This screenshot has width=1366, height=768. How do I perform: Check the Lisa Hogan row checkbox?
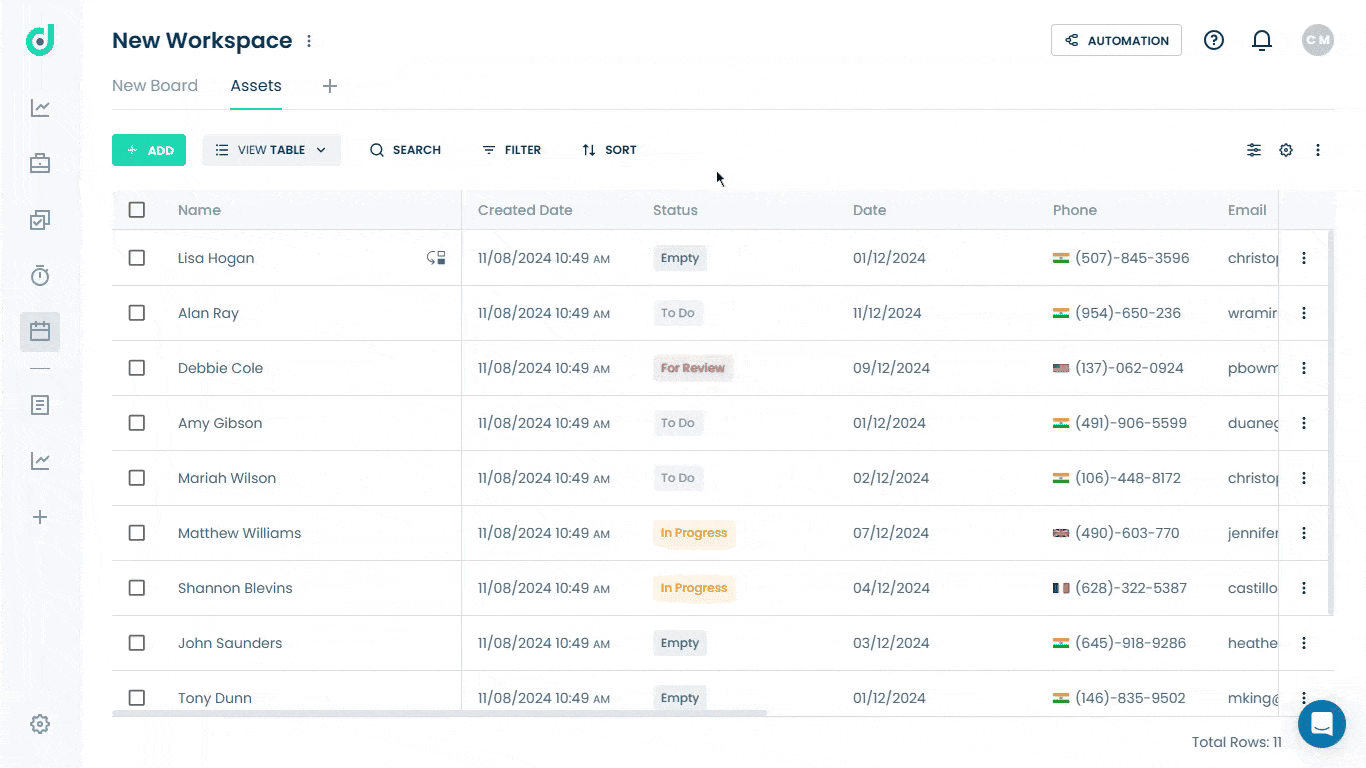pyautogui.click(x=137, y=258)
